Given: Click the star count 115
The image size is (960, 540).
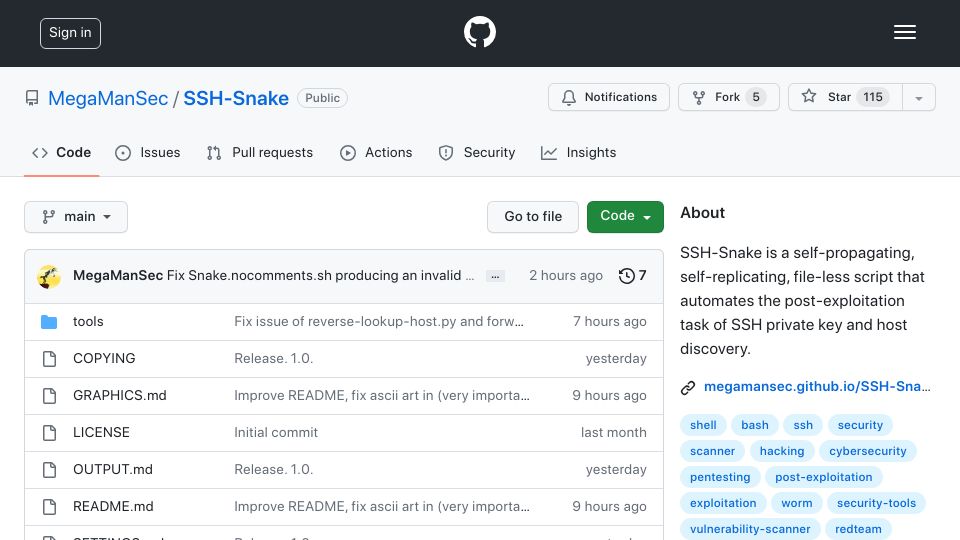Looking at the screenshot, I should pyautogui.click(x=872, y=97).
